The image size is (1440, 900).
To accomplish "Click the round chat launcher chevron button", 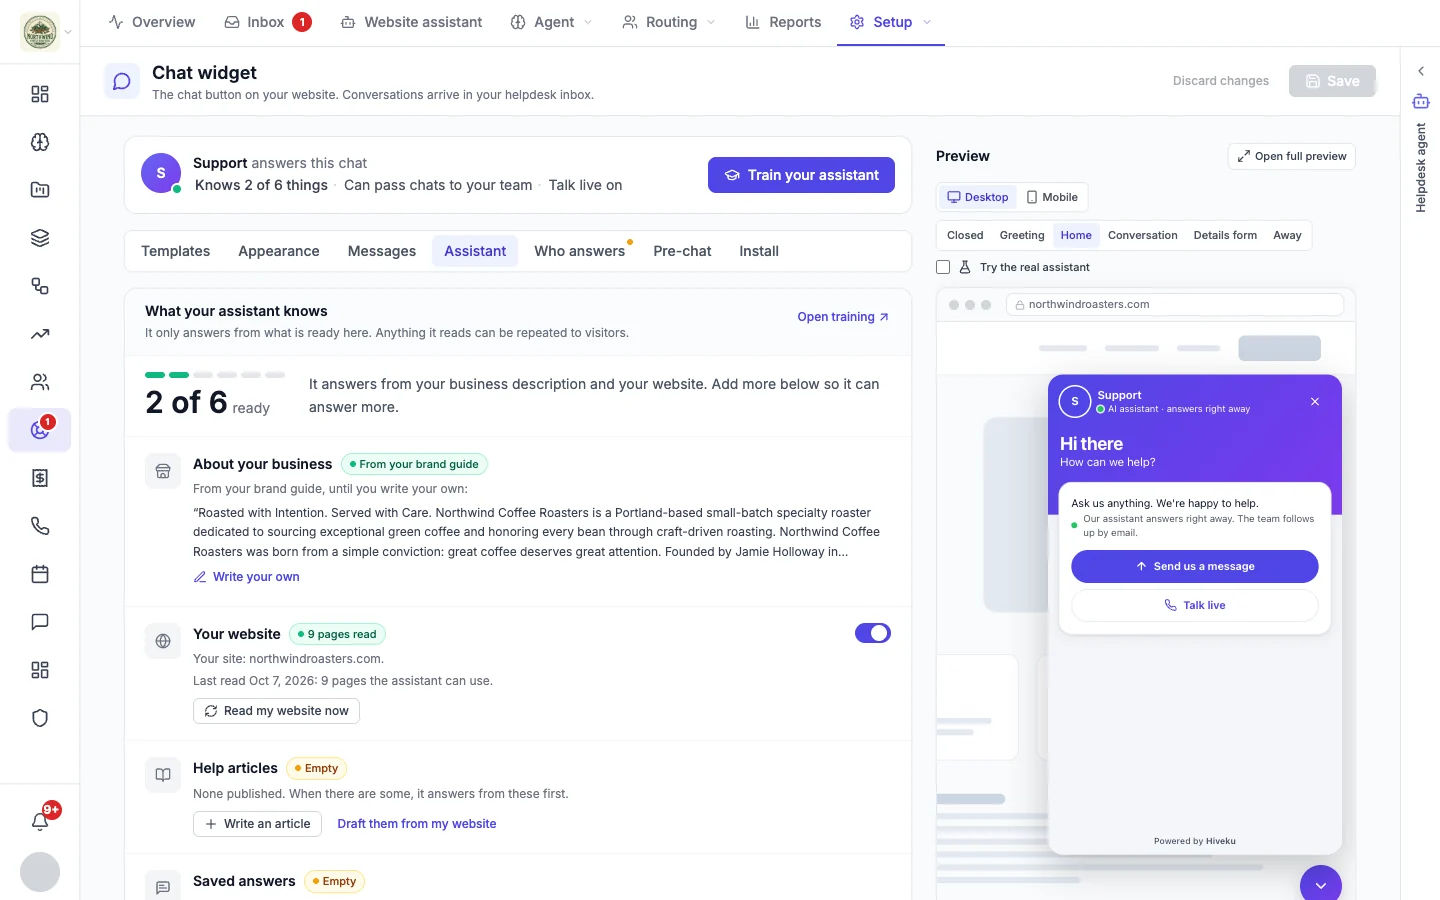I will click(x=1321, y=885).
